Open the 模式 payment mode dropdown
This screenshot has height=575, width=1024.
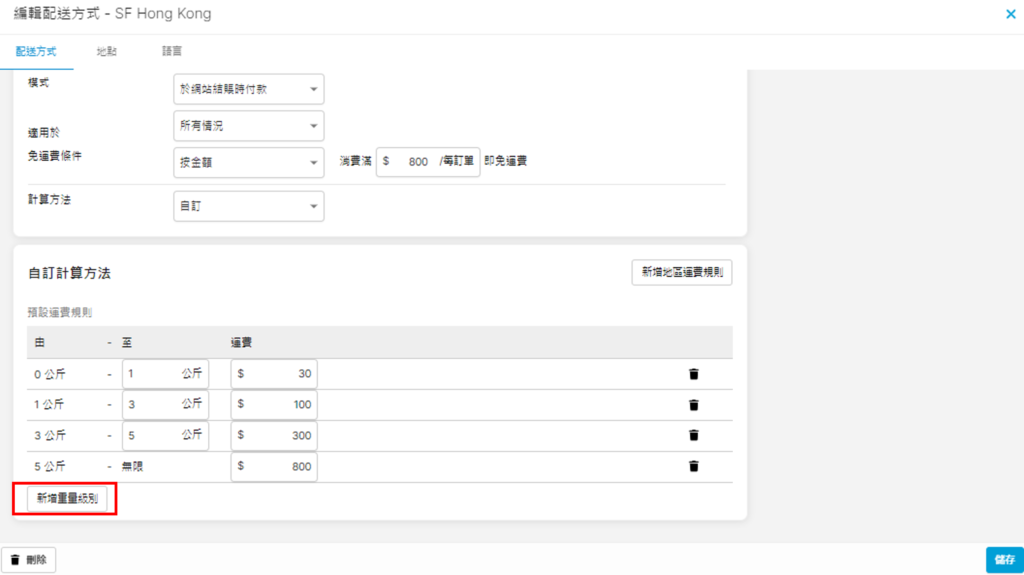(x=248, y=90)
